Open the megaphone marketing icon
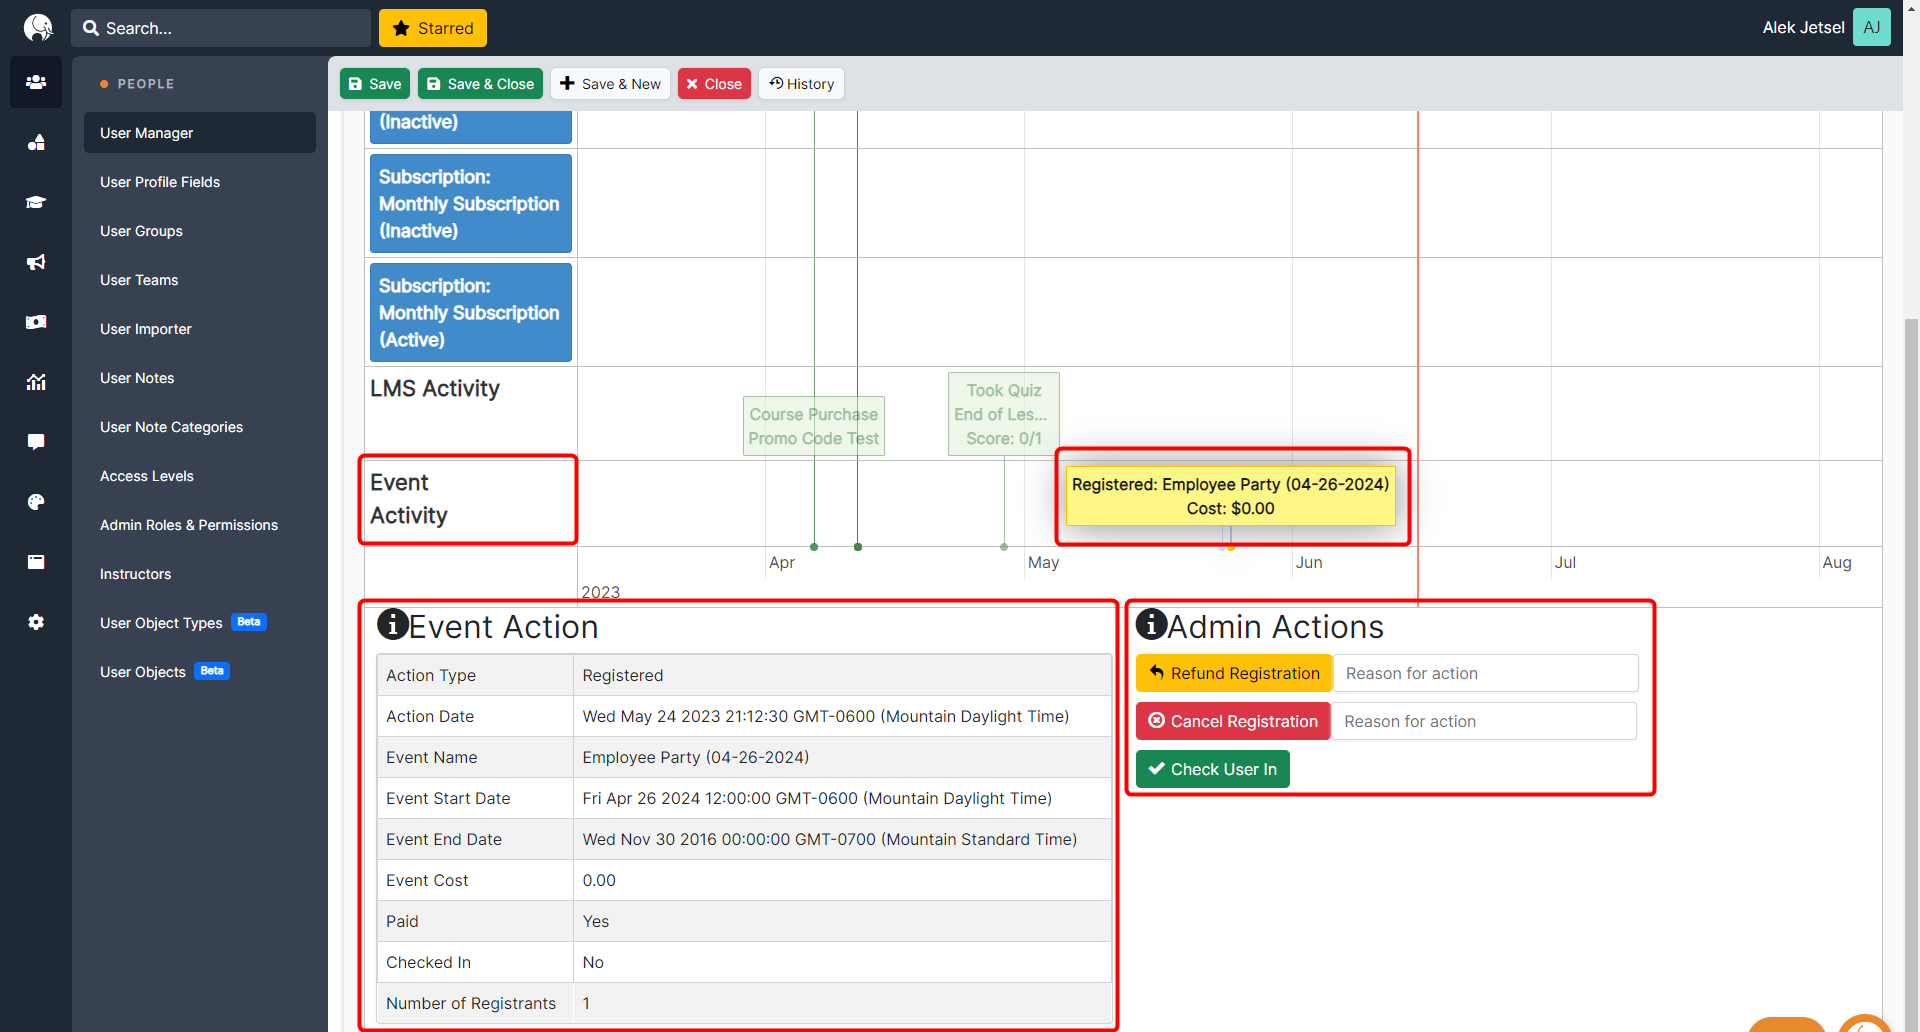This screenshot has height=1032, width=1920. click(x=36, y=262)
